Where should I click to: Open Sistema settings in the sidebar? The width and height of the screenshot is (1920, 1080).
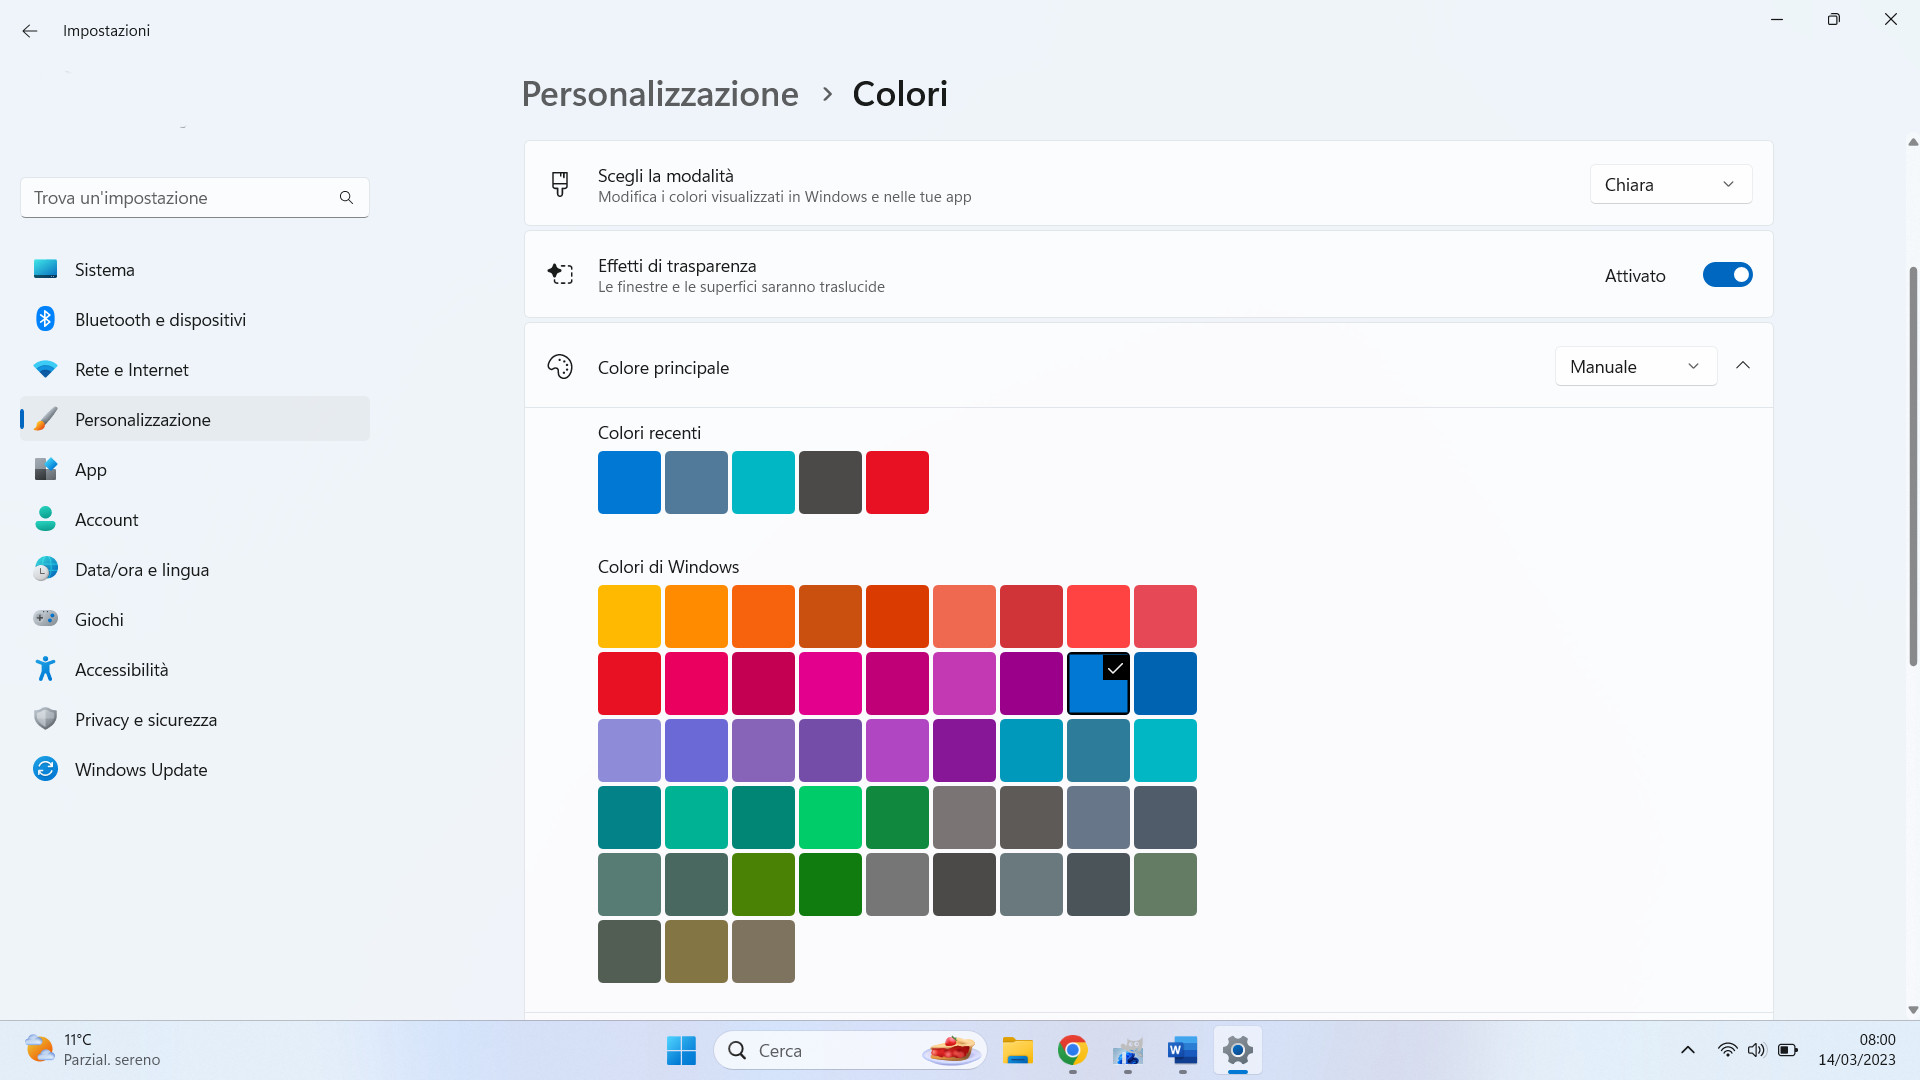pos(105,269)
